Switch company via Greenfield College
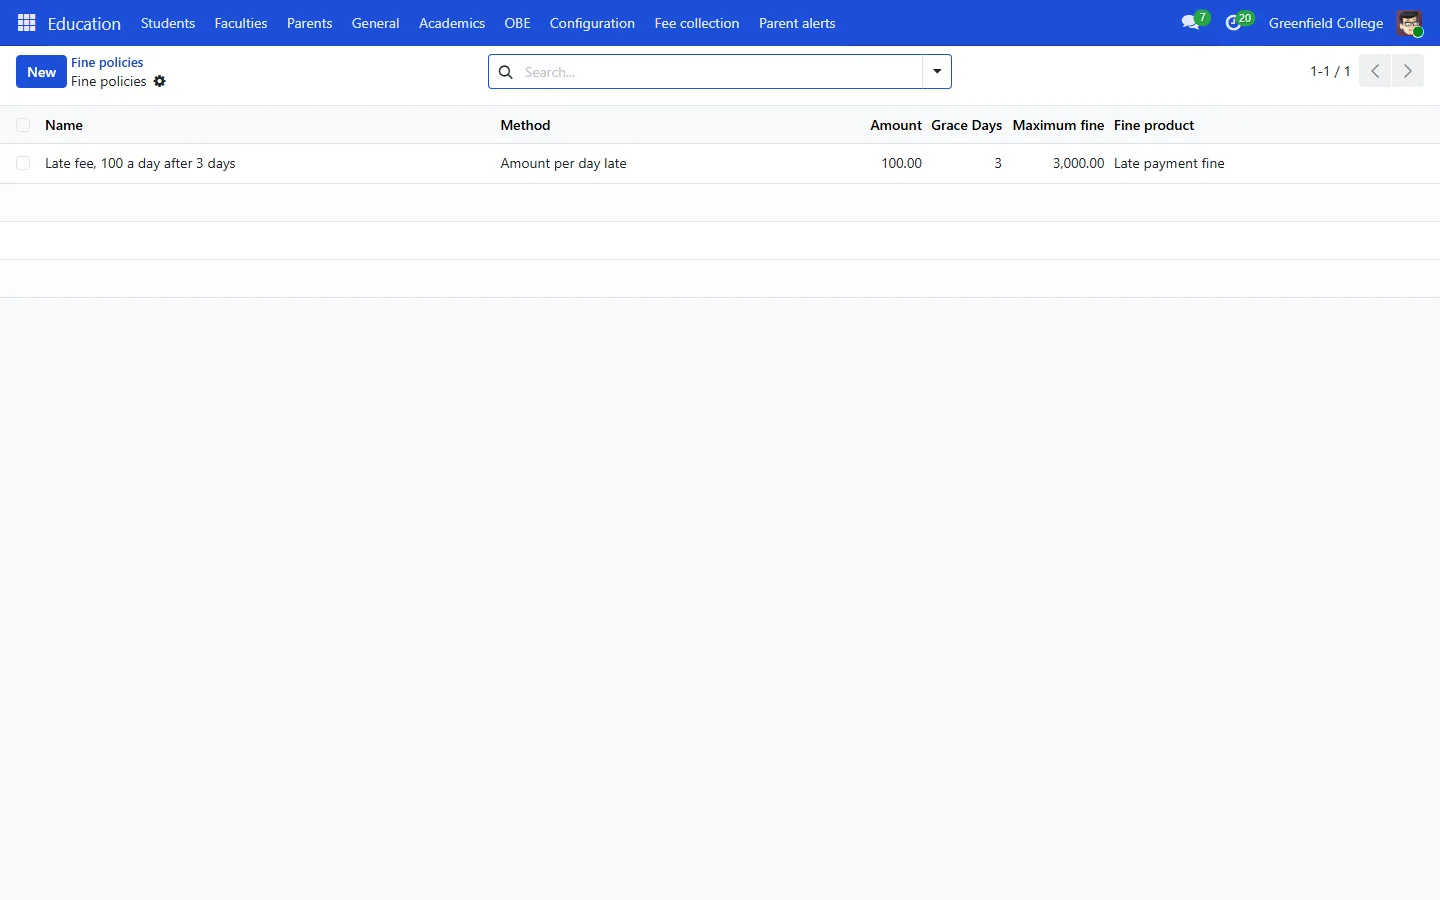Screen dimensions: 1440x900 coord(1326,23)
